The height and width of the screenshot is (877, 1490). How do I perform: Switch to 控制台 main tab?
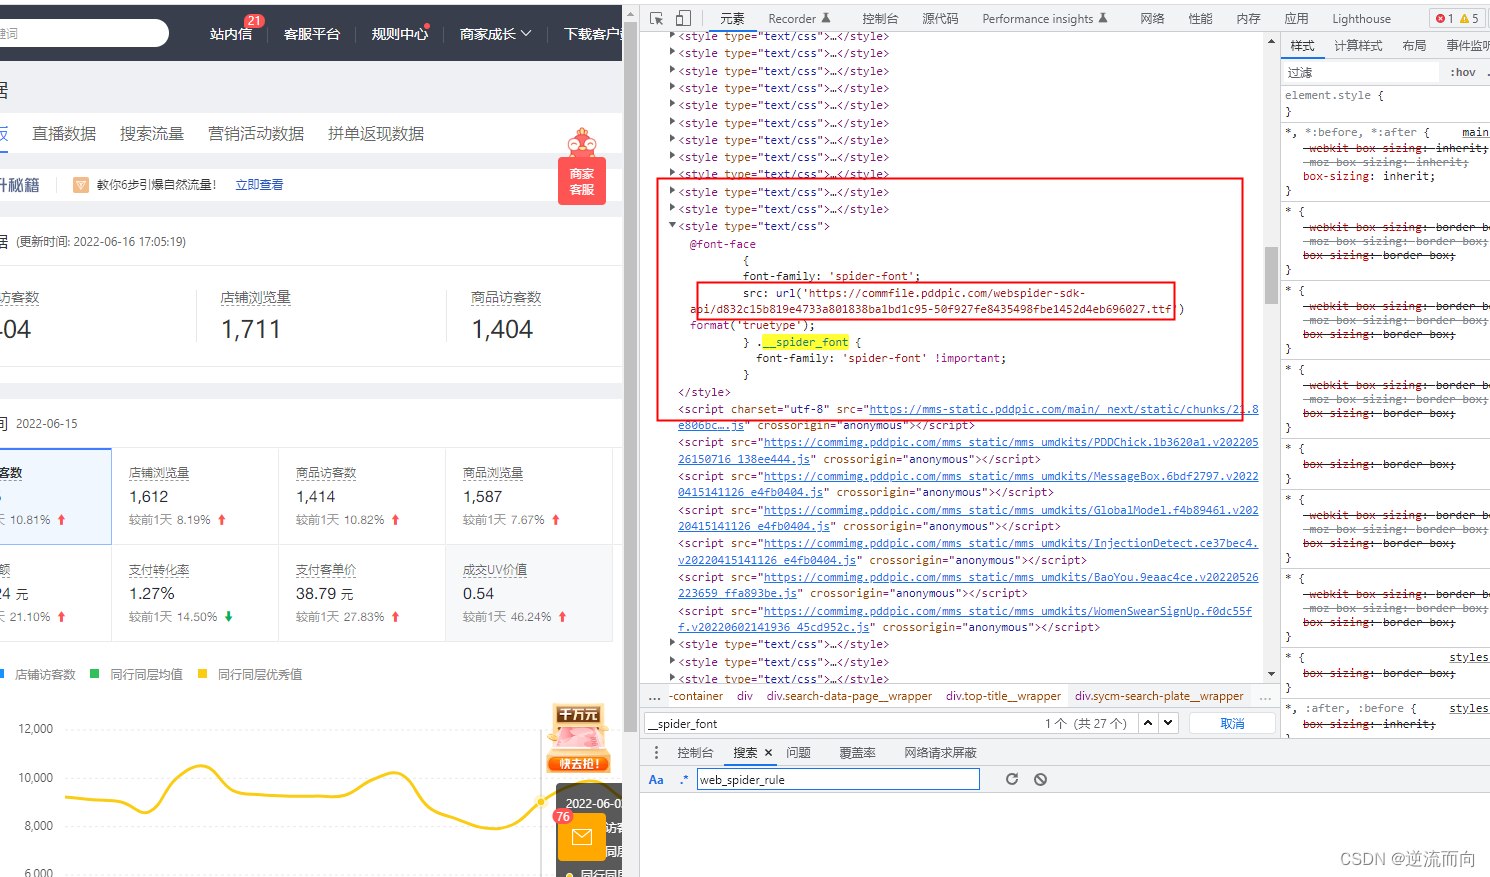click(x=880, y=18)
